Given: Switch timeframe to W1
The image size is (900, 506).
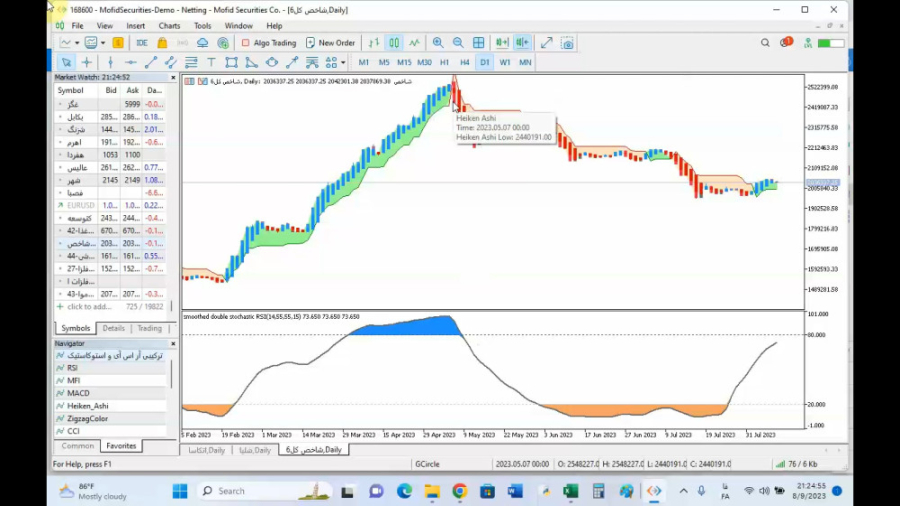Looking at the screenshot, I should 505,62.
